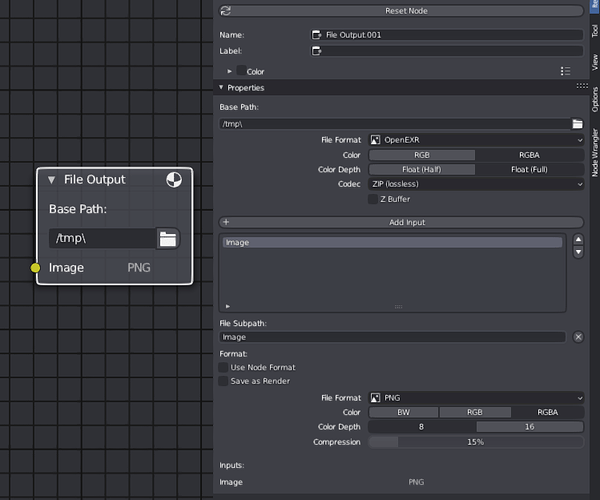Click yellow Image input socket on node
The height and width of the screenshot is (500, 600).
(x=35, y=268)
